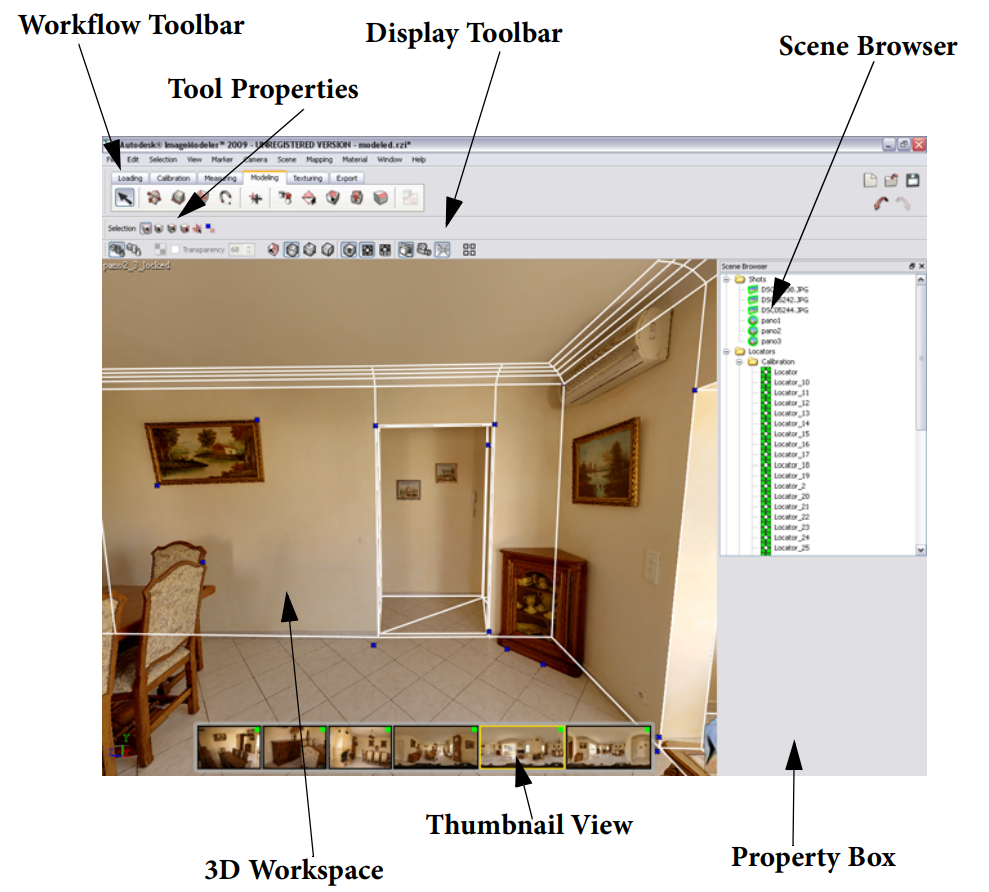Screen dimensions: 989x892
Task: Click the red diamond face tool
Action: (309, 198)
